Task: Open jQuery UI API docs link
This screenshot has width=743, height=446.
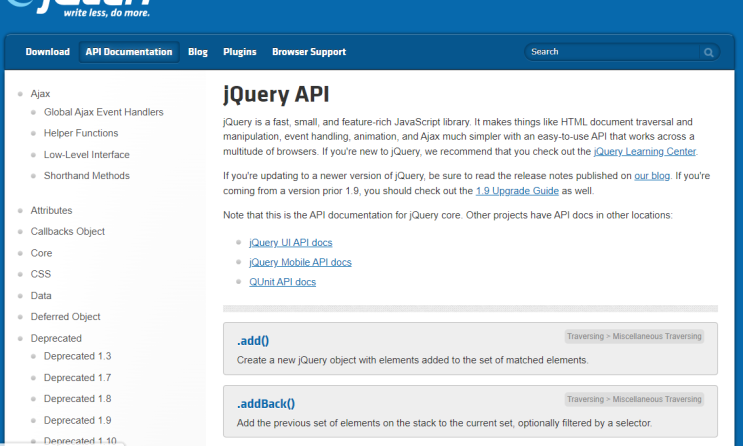Action: [x=290, y=243]
